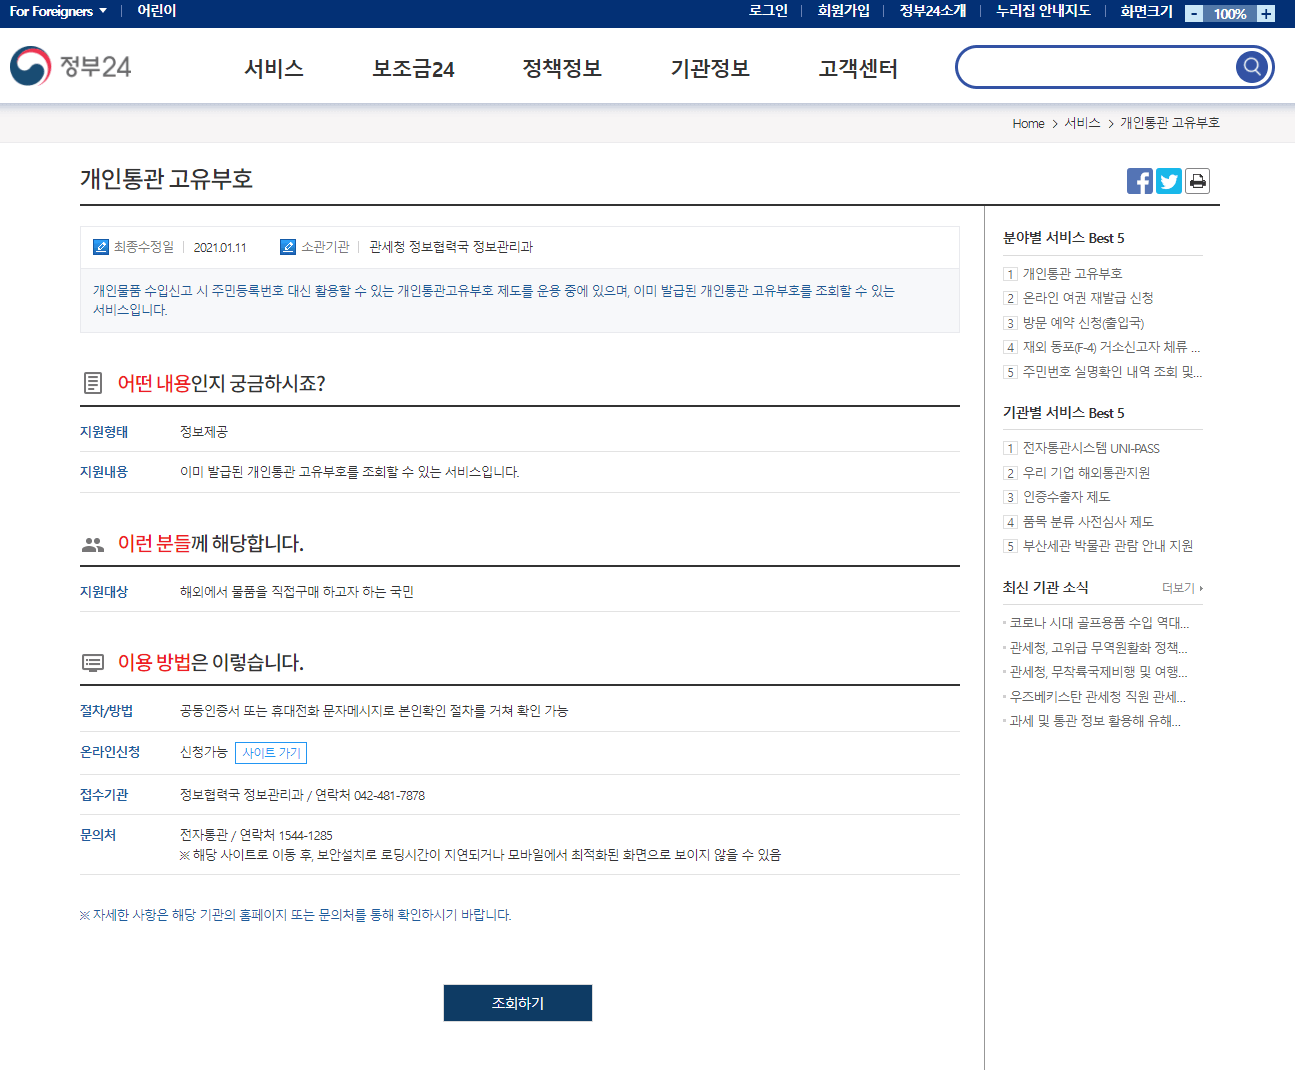This screenshot has height=1070, width=1295.
Task: Decrease screen size with minus button
Action: click(x=1194, y=13)
